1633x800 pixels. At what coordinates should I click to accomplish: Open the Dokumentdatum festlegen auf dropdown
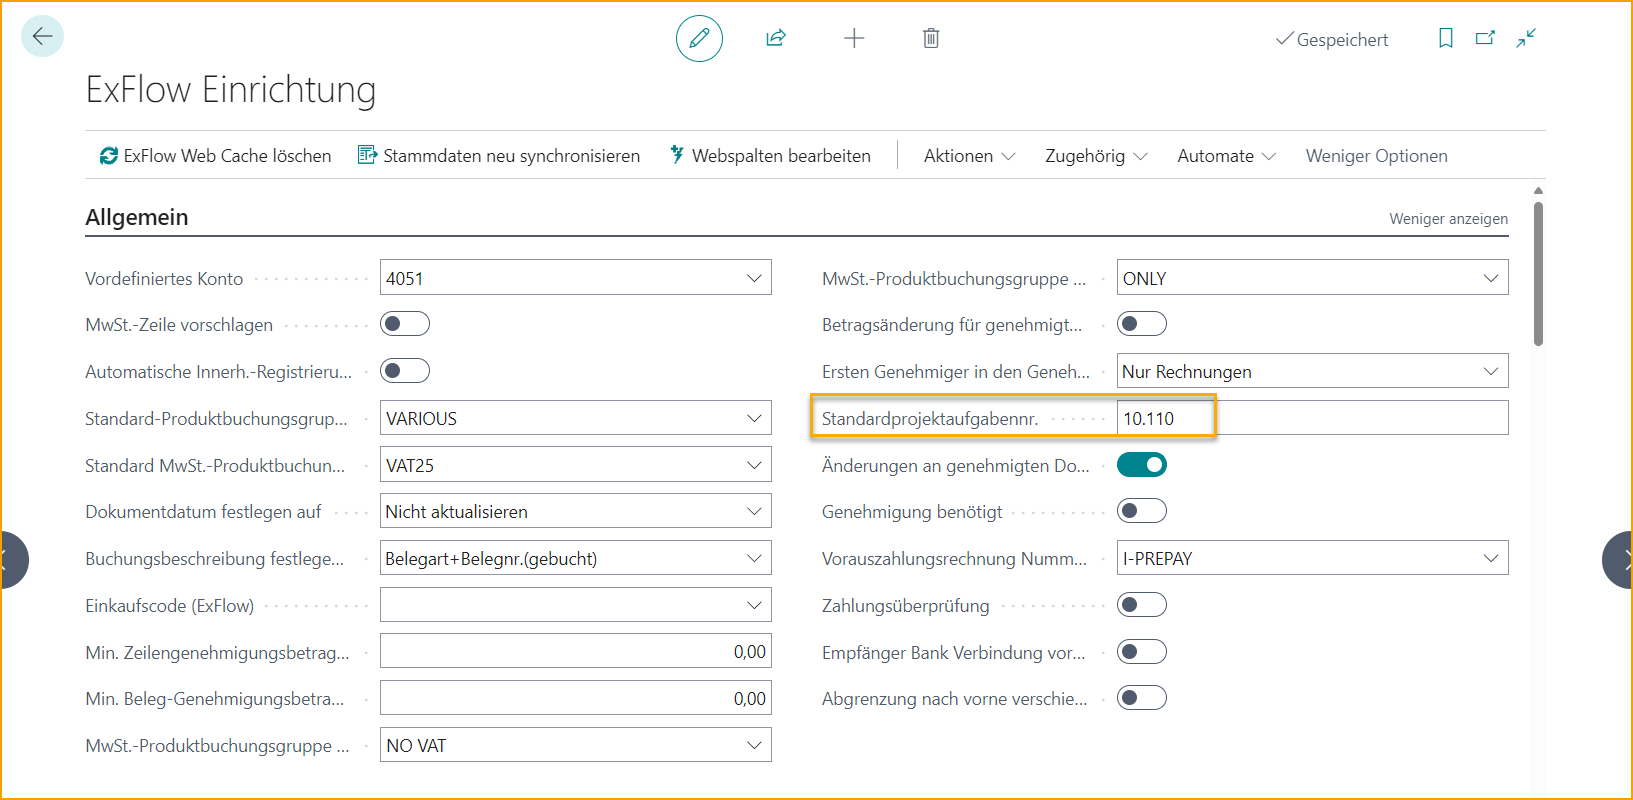tap(754, 511)
